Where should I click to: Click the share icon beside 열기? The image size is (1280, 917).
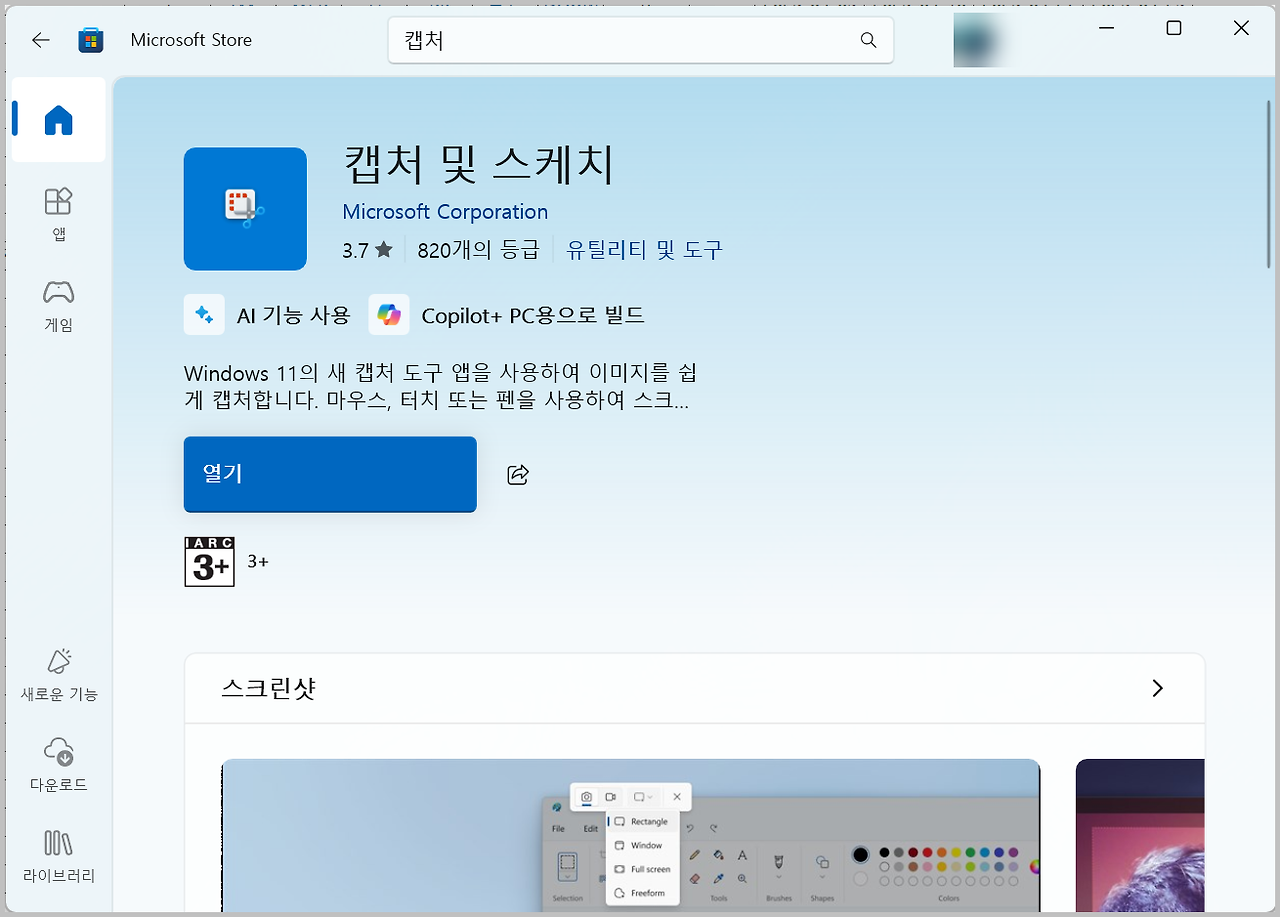pyautogui.click(x=518, y=474)
